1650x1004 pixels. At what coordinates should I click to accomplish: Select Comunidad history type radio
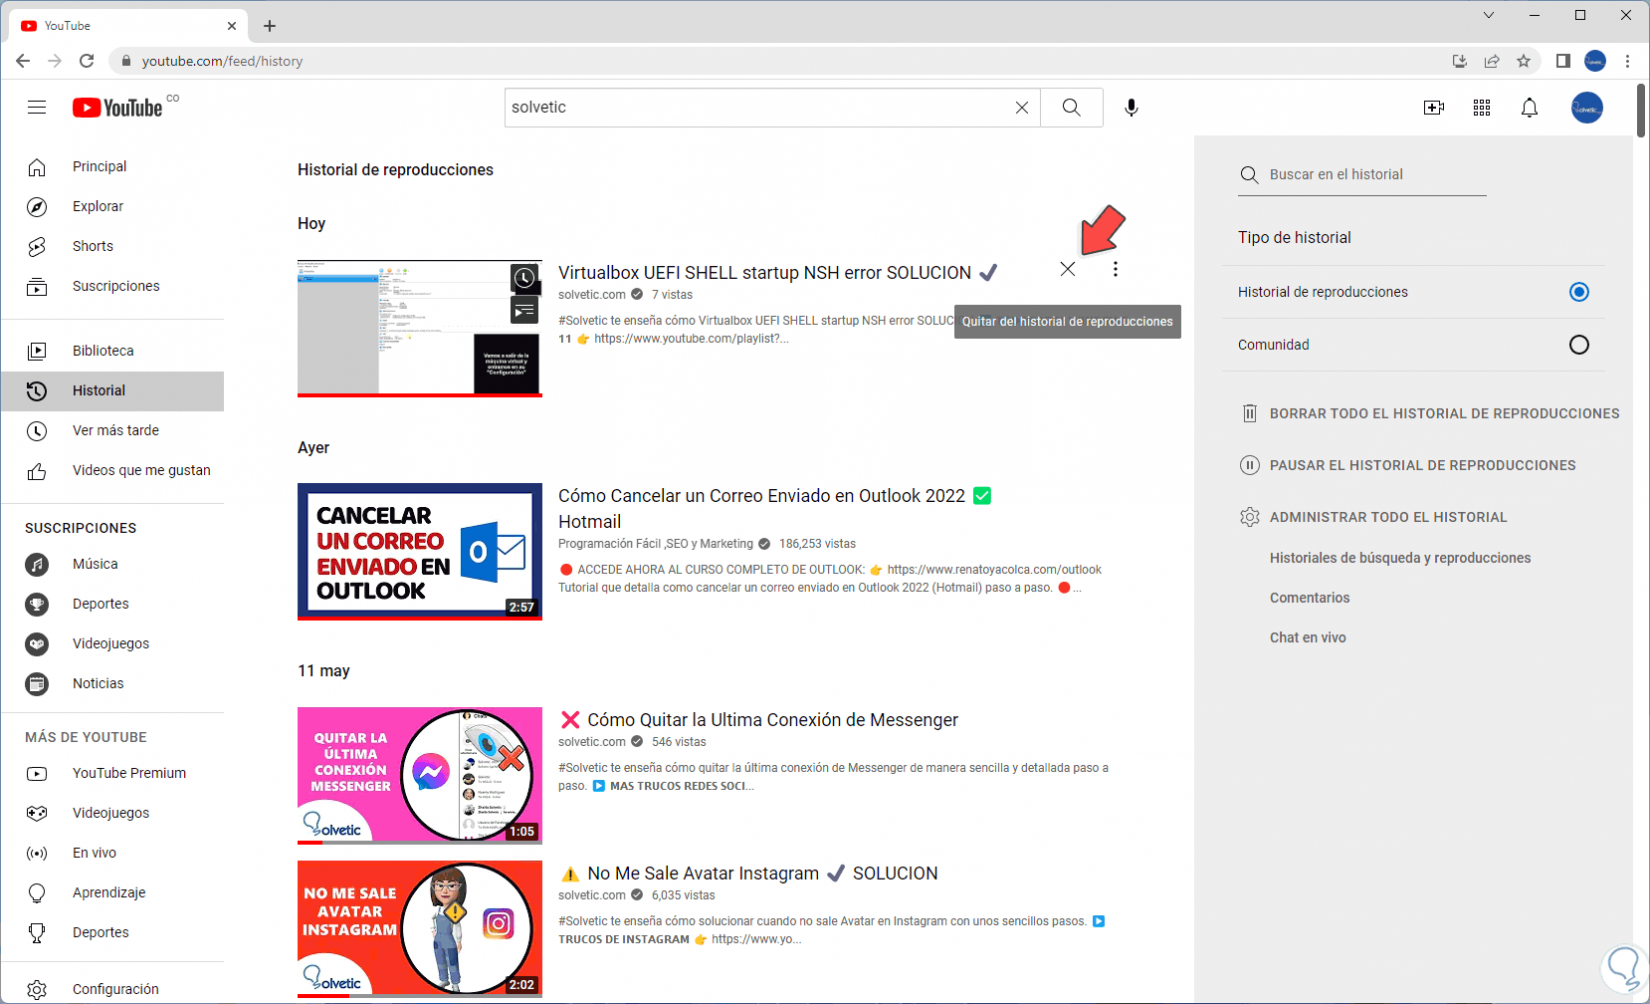(x=1579, y=345)
